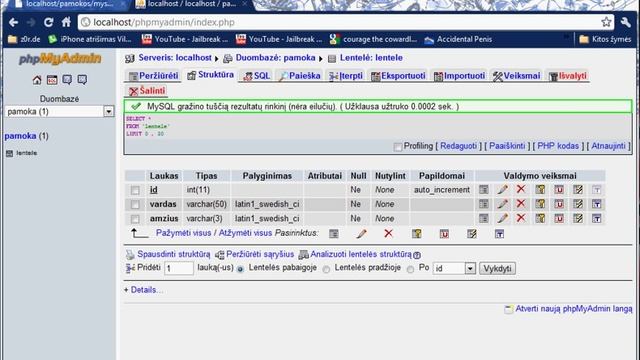
Task: Click the Šalinti tab
Action: [x=147, y=91]
